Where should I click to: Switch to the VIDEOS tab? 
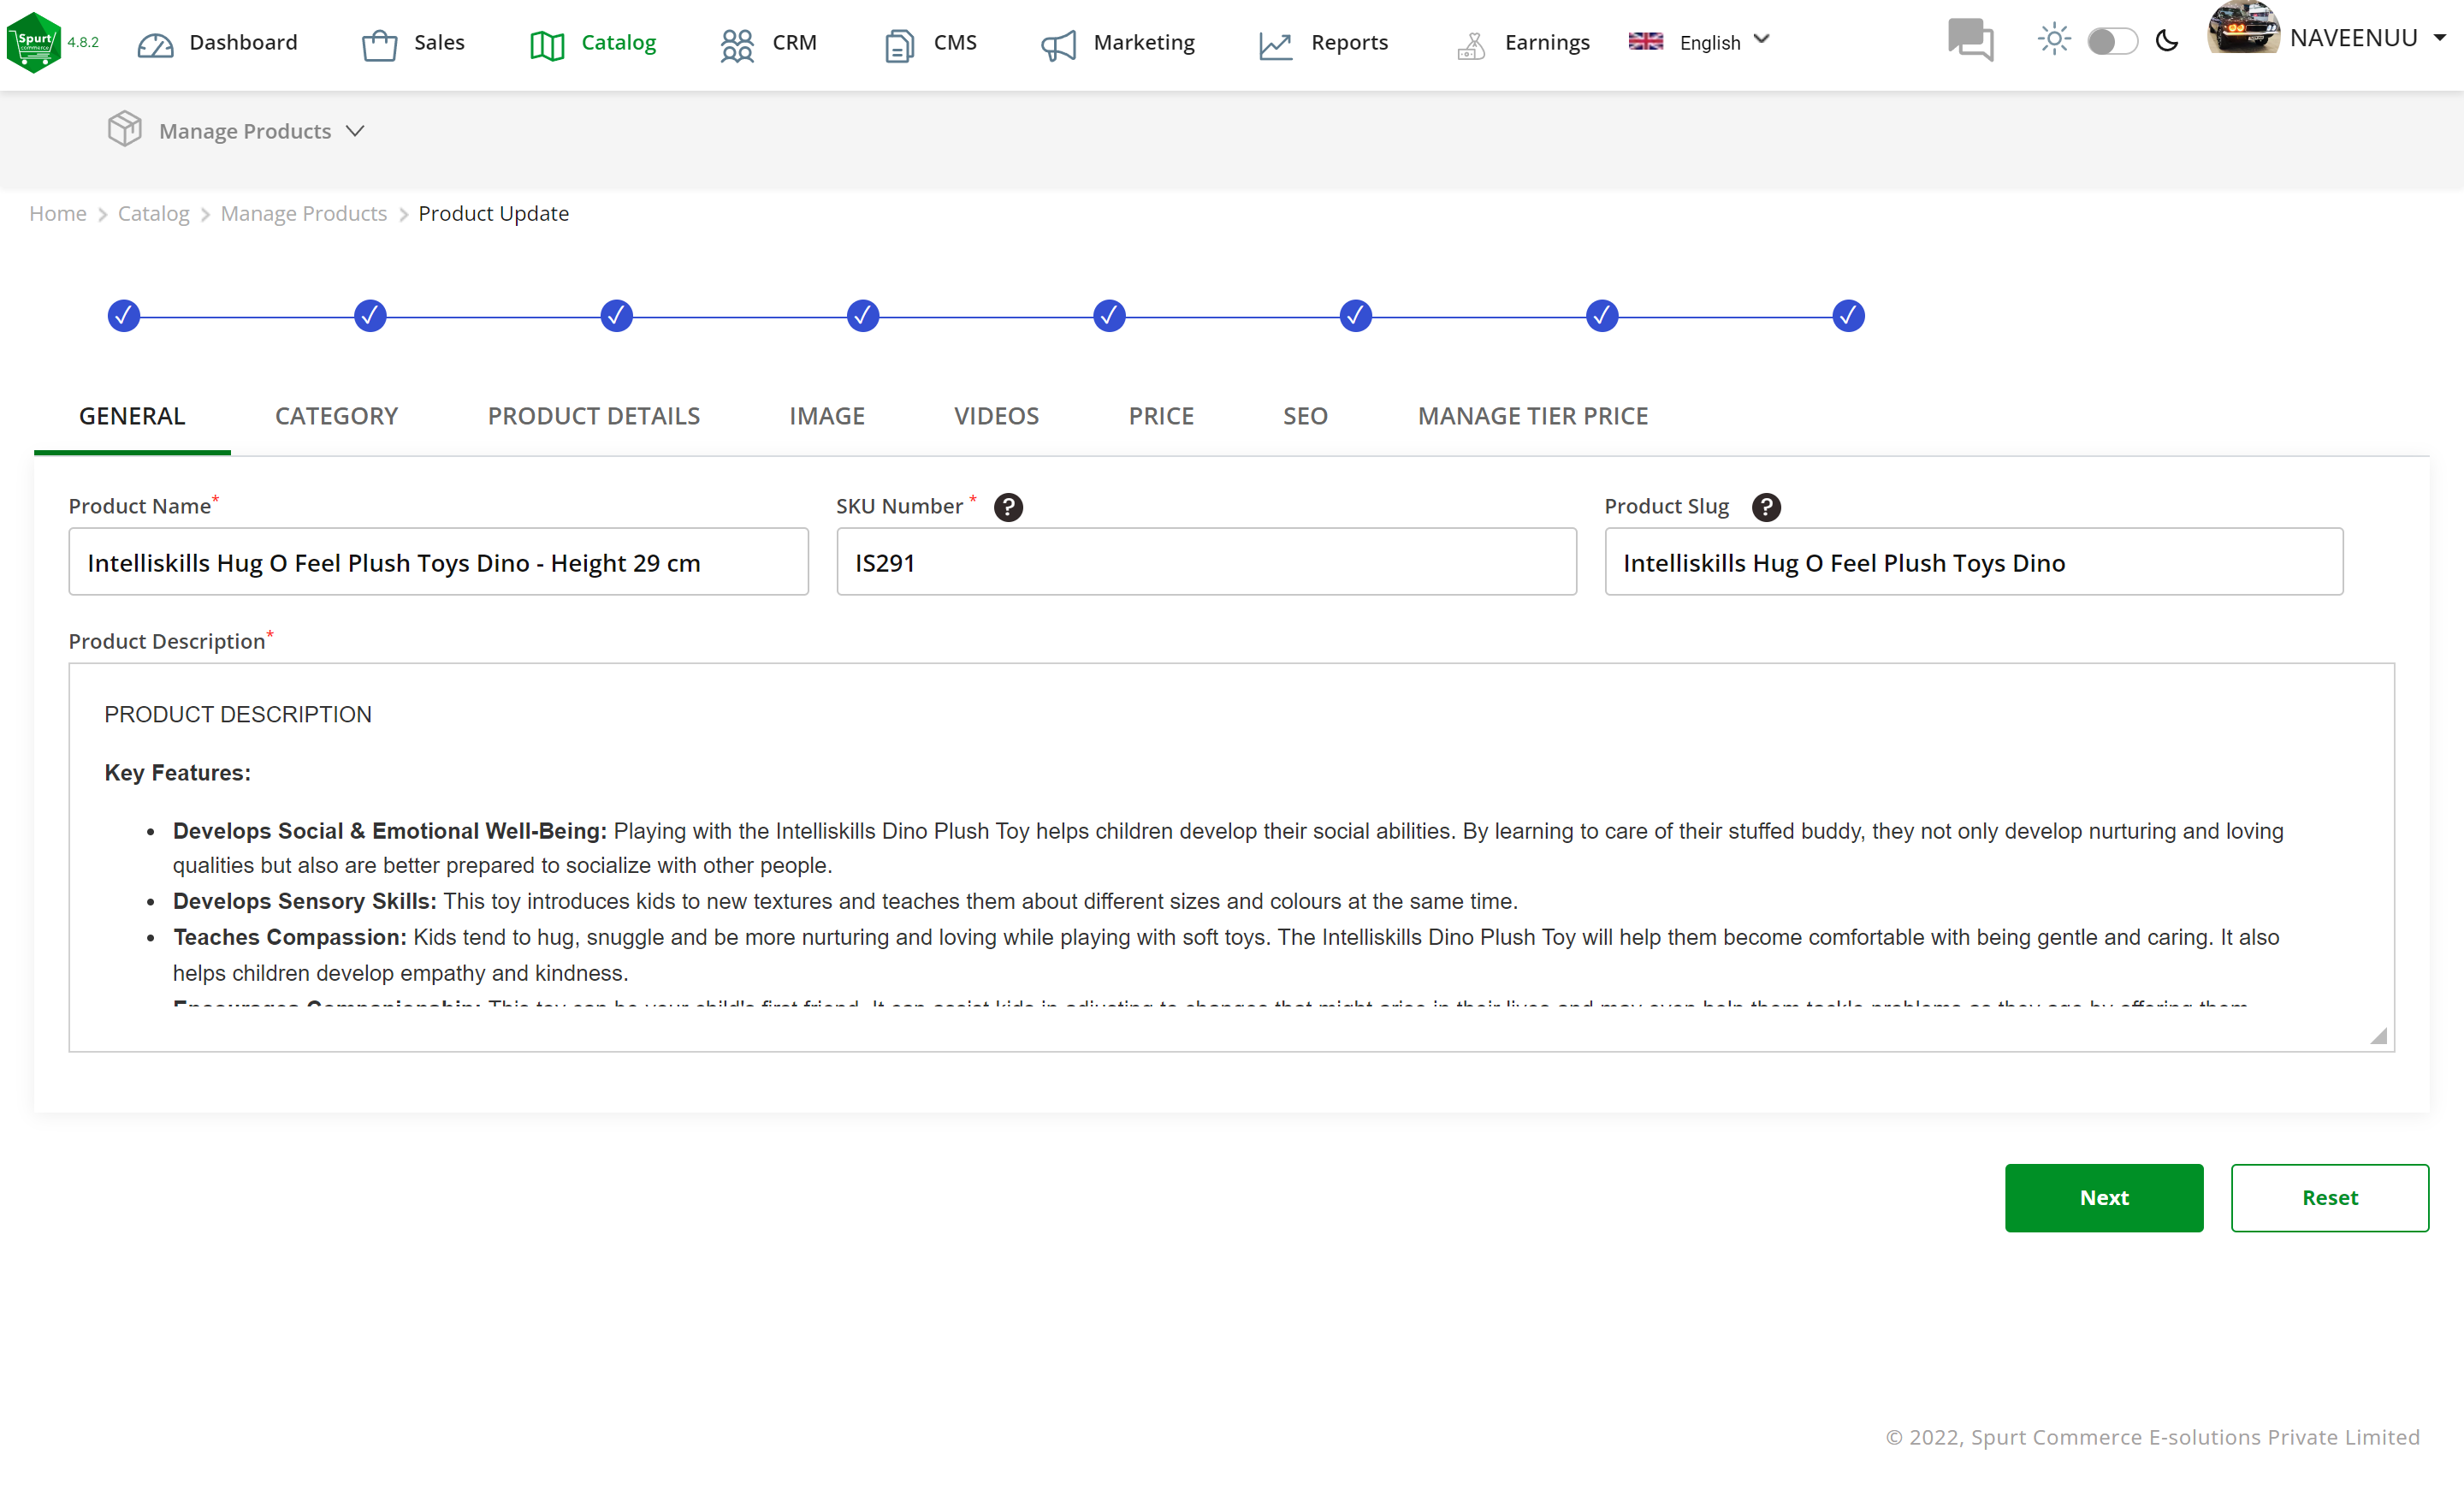996,416
